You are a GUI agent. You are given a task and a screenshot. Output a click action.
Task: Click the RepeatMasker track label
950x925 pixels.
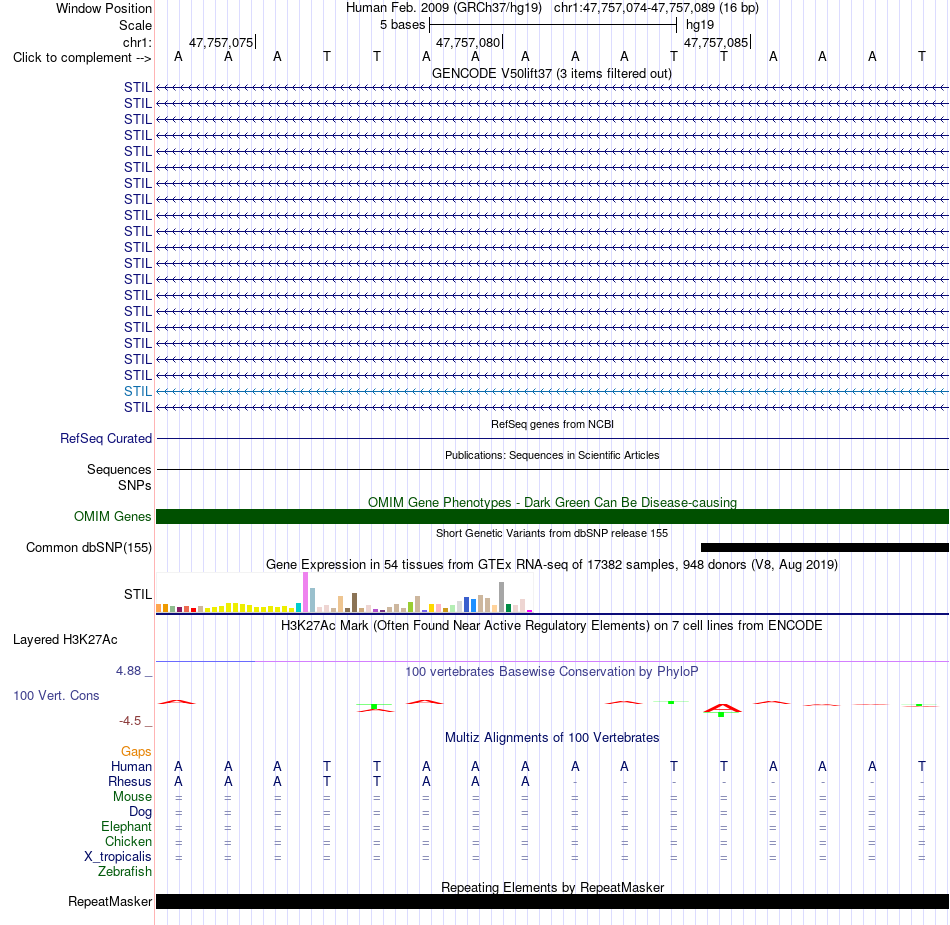(x=110, y=901)
